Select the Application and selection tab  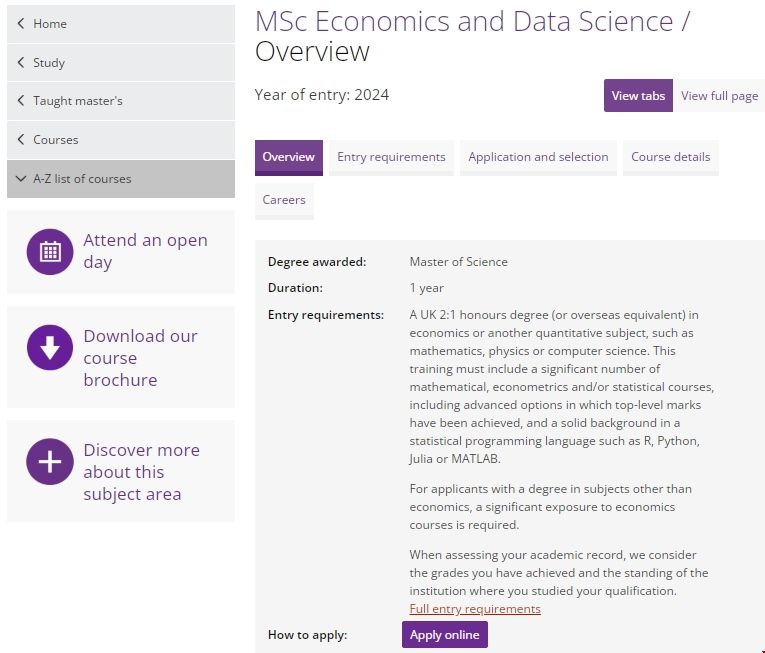click(x=538, y=157)
